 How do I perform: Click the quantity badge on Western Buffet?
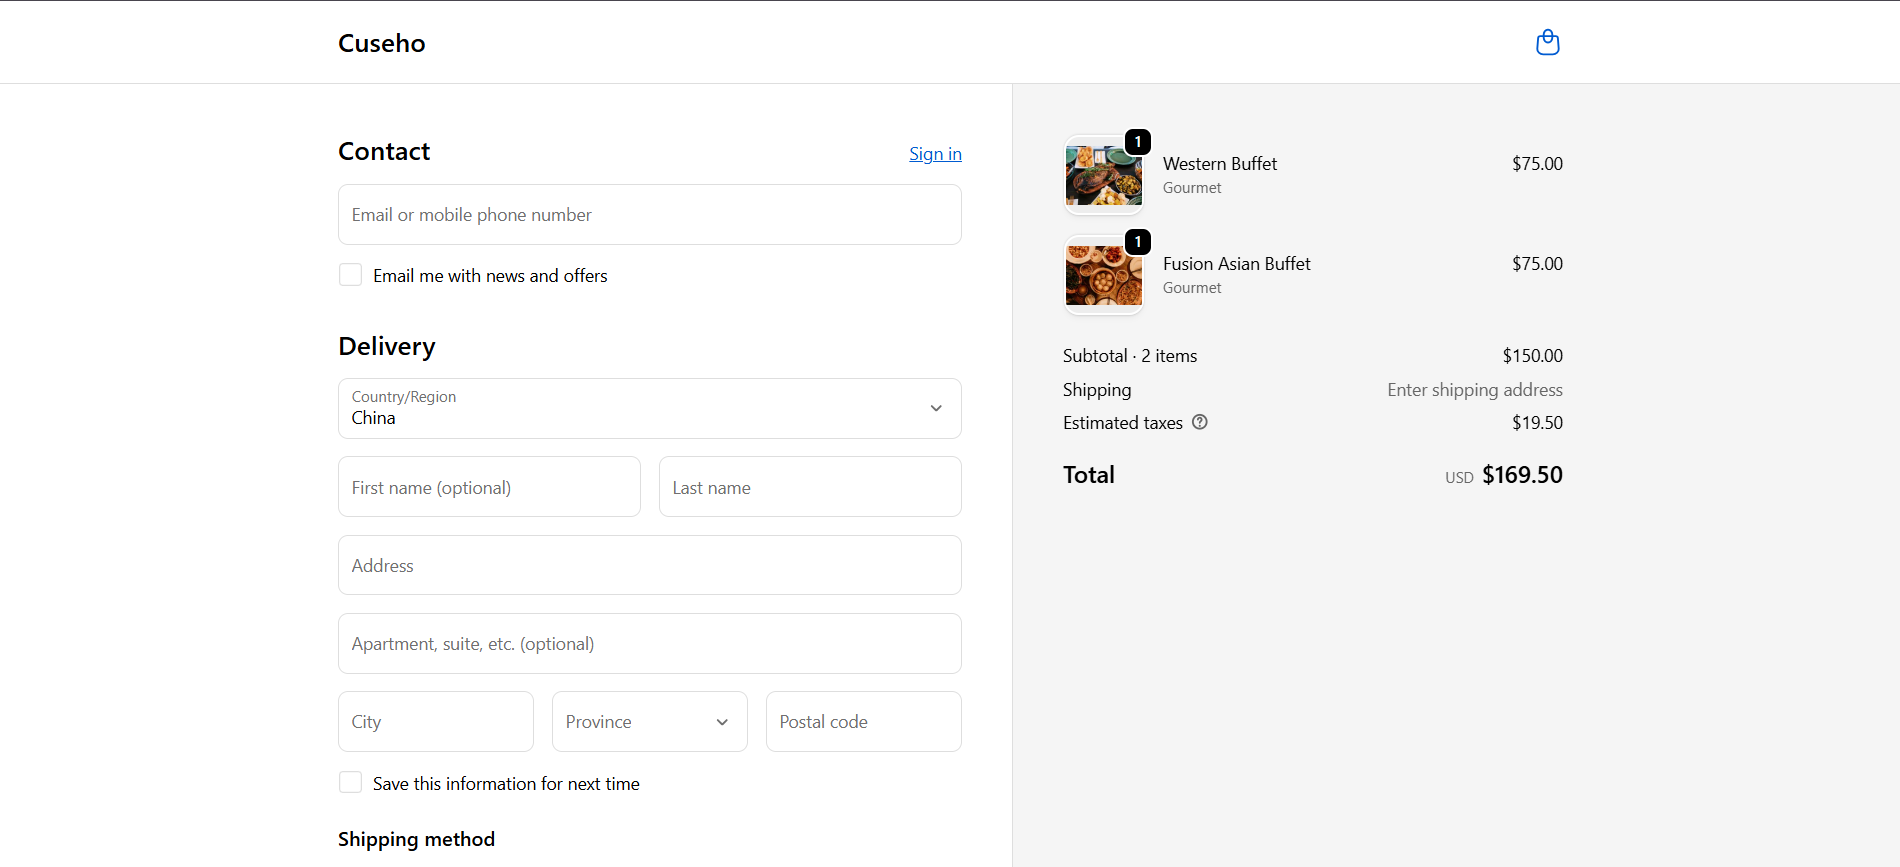1138,142
